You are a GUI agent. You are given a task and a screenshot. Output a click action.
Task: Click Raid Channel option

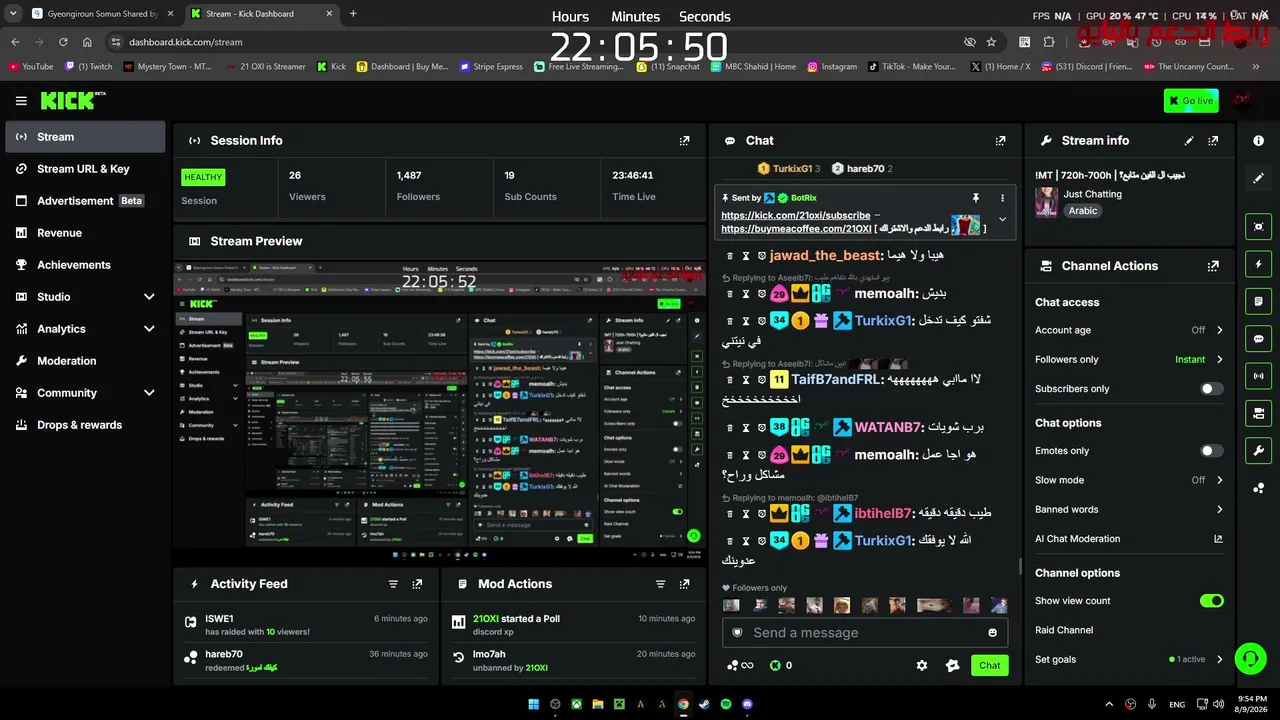click(x=1064, y=630)
